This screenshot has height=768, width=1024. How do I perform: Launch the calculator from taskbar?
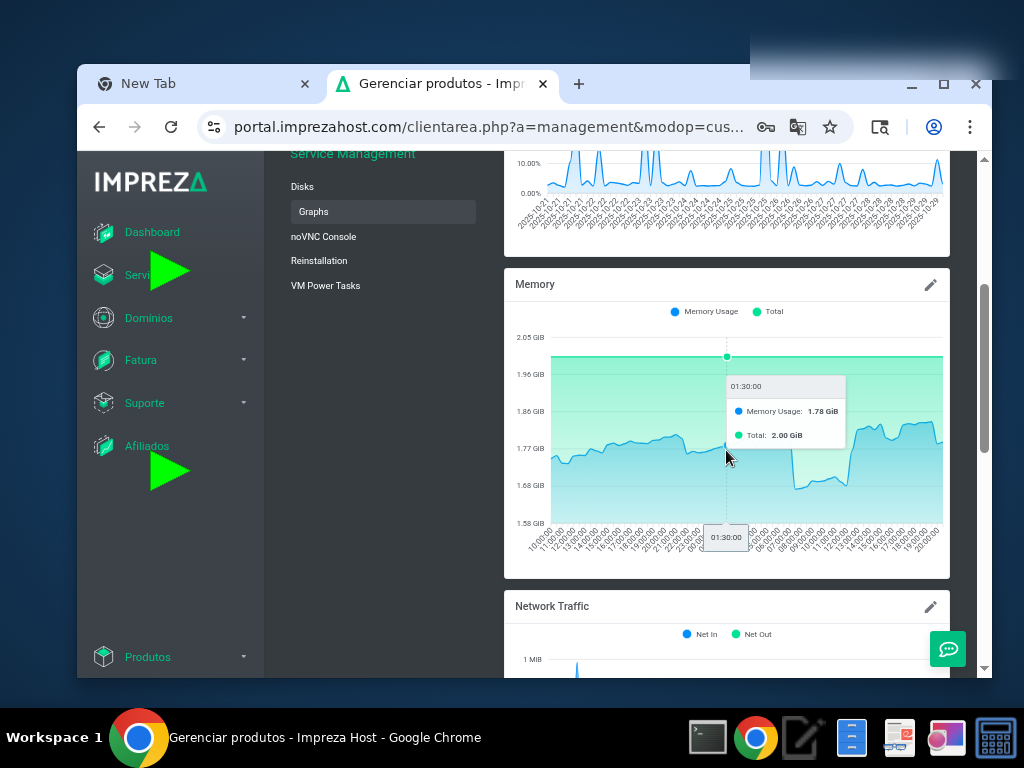click(995, 738)
